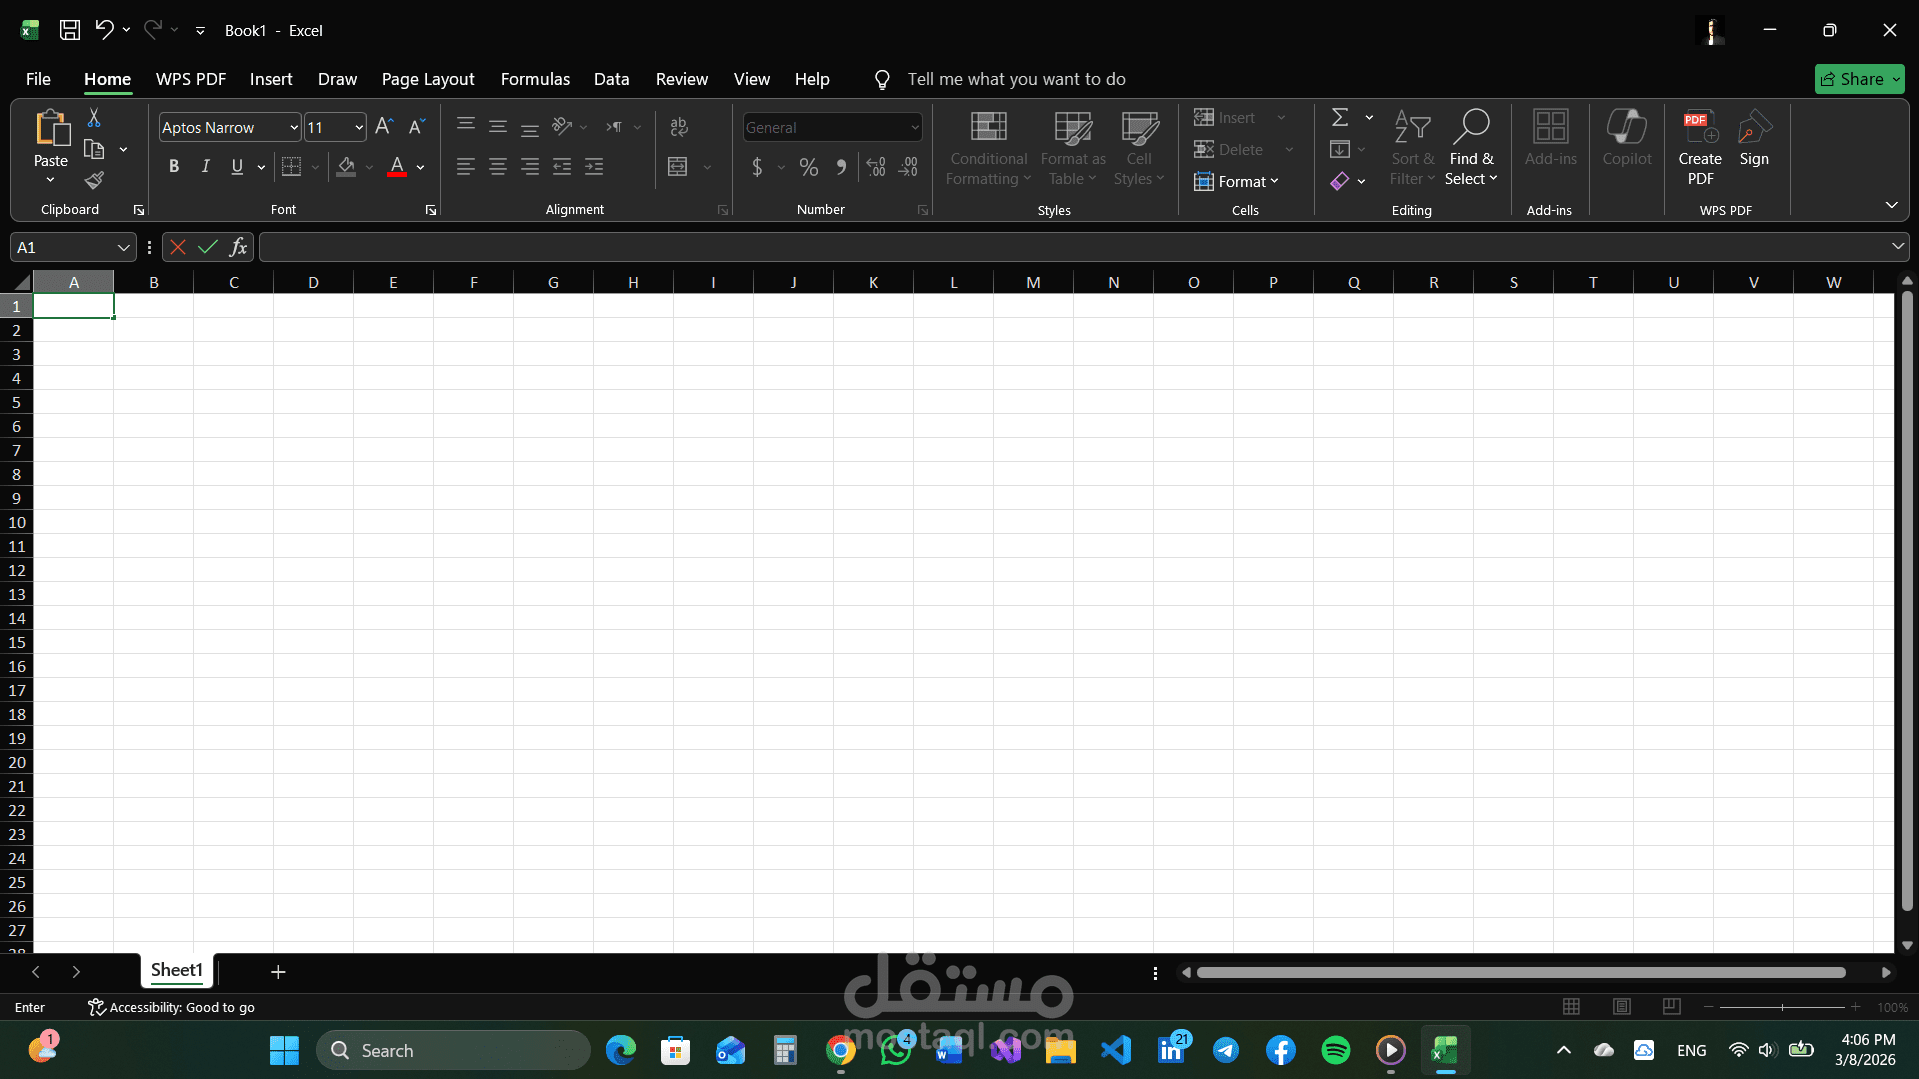Open Conditional Formatting options
This screenshot has height=1079, width=1919.
pyautogui.click(x=987, y=148)
